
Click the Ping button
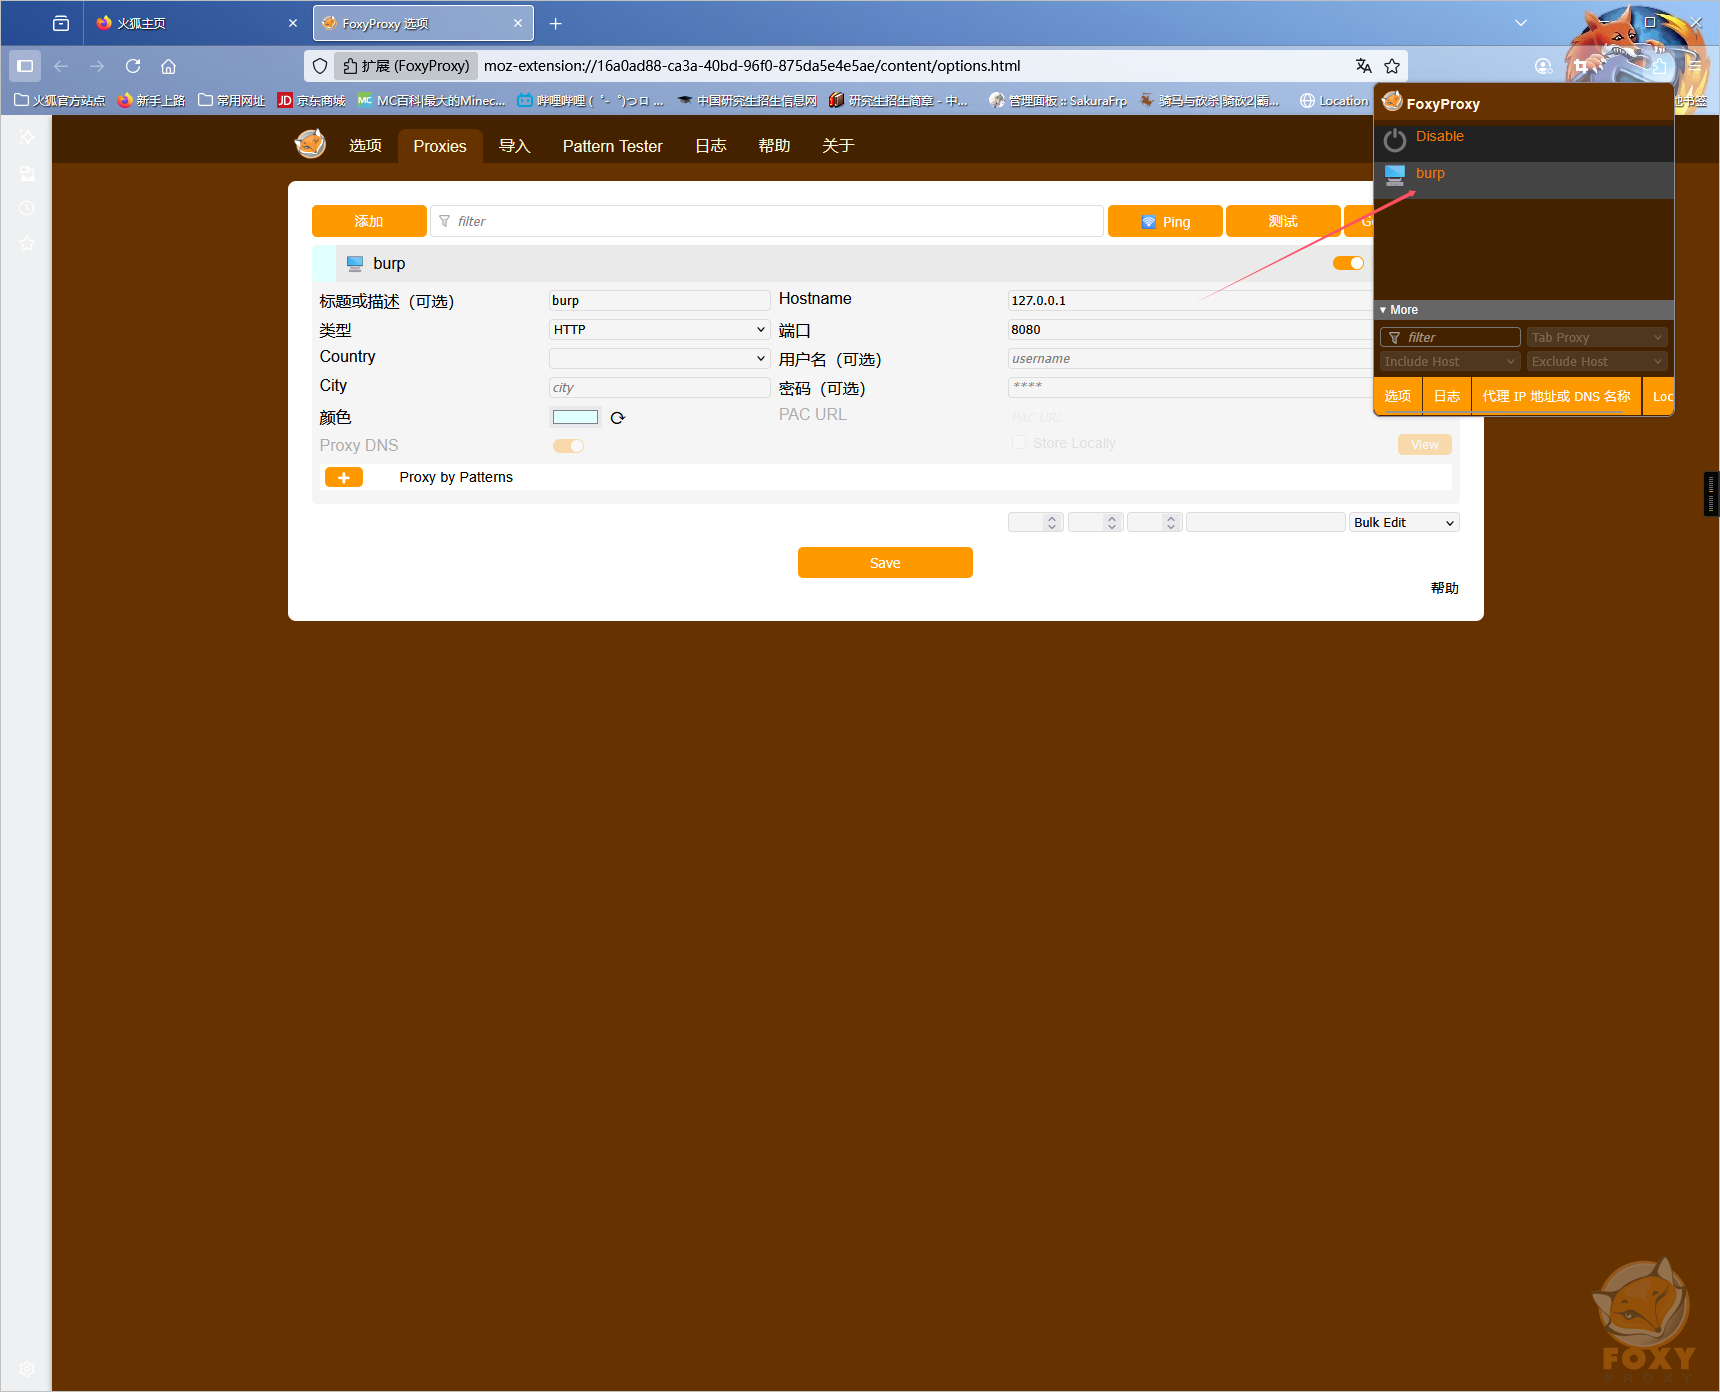point(1165,222)
